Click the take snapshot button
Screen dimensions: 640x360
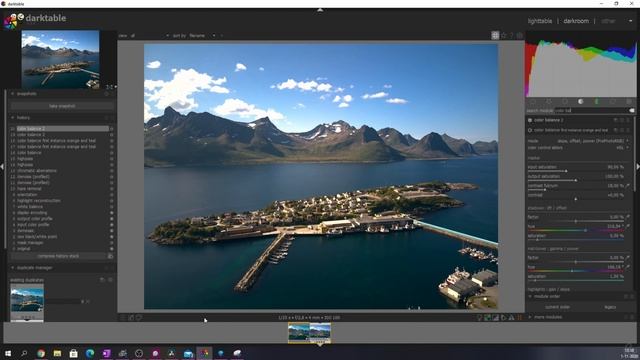coord(62,106)
